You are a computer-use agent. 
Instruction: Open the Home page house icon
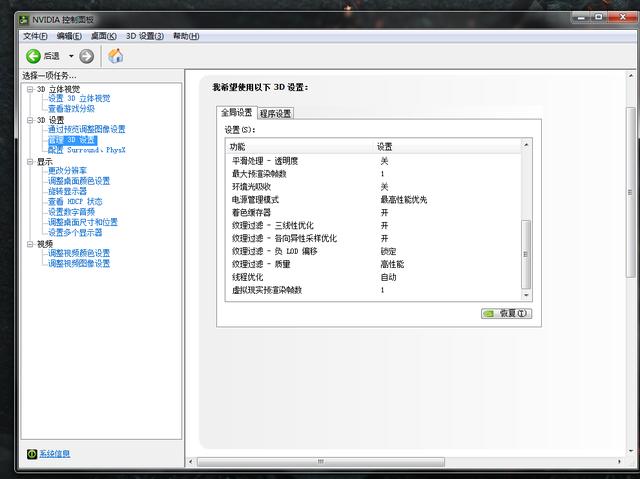[116, 56]
